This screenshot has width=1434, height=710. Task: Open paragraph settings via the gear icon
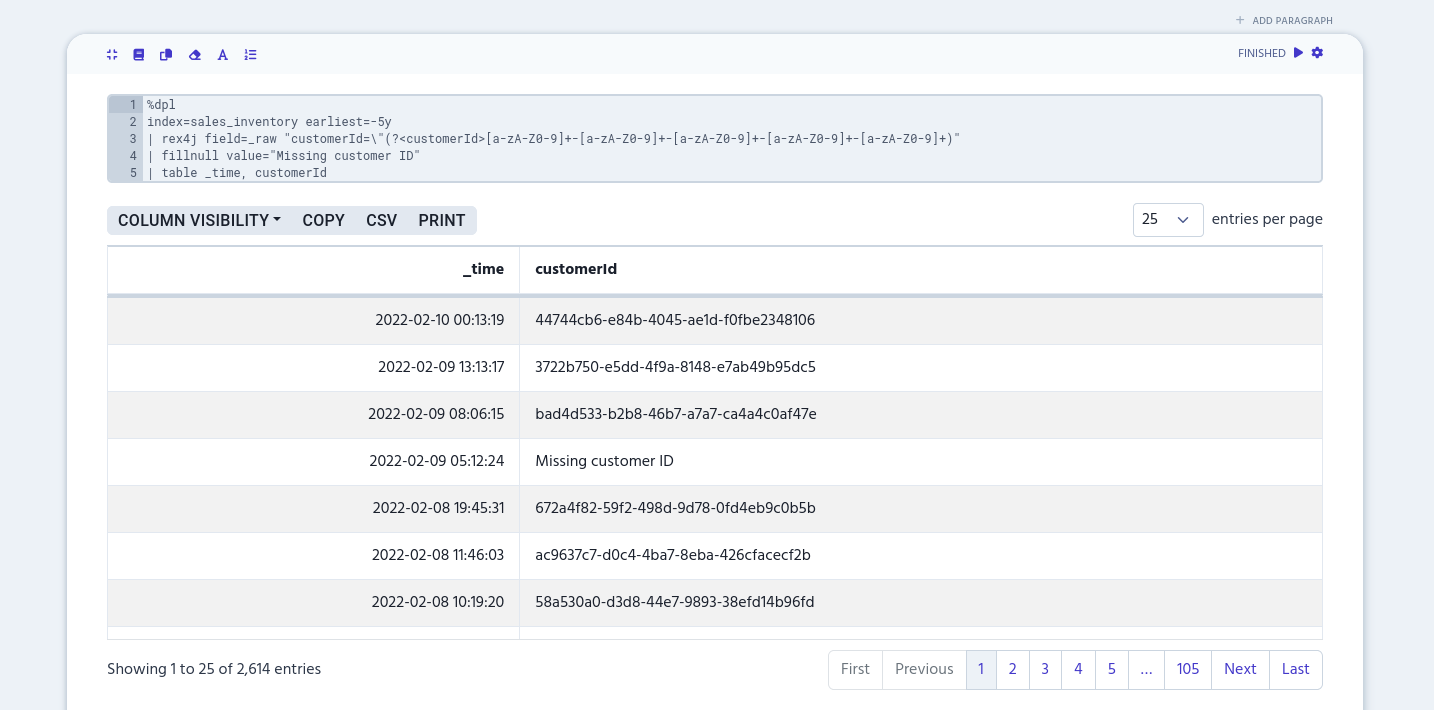pyautogui.click(x=1317, y=53)
